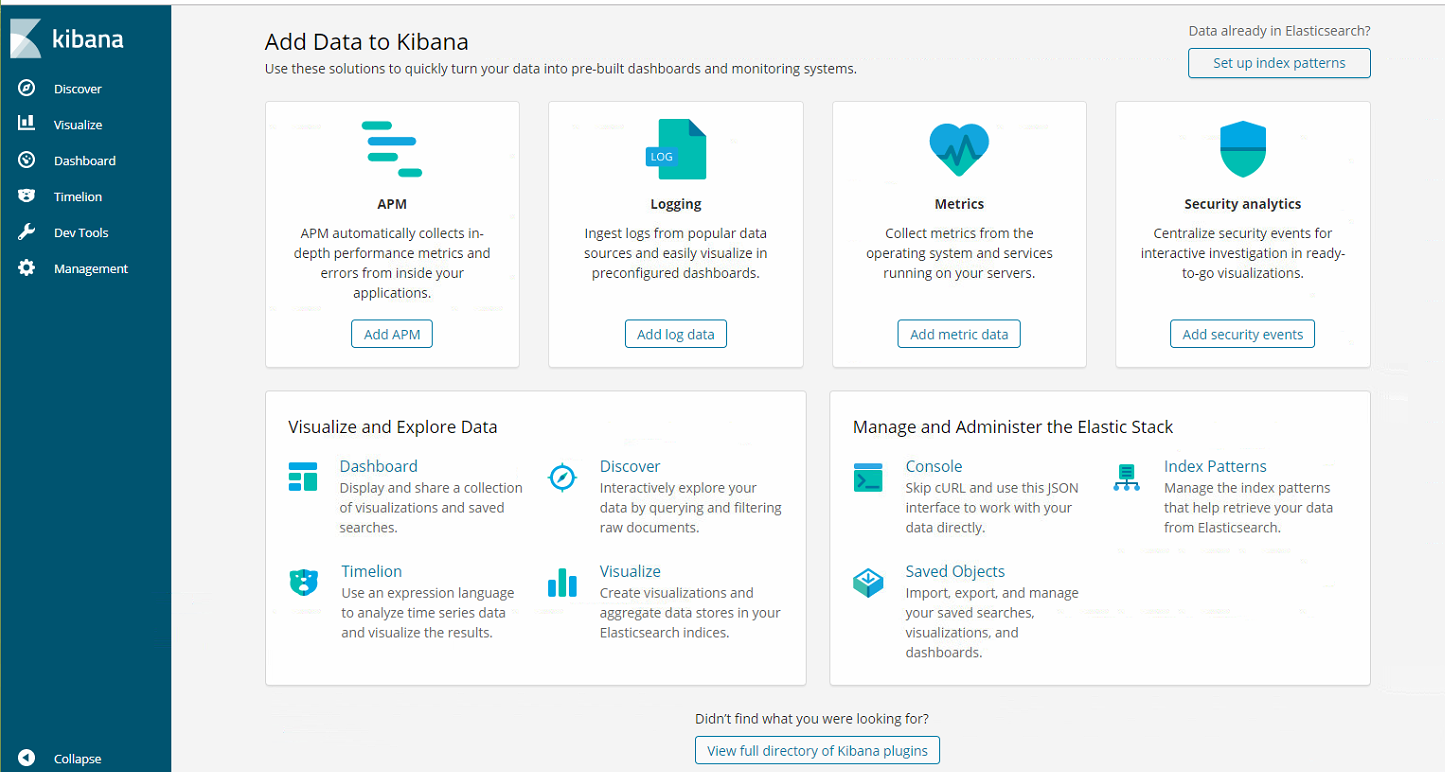1445x772 pixels.
Task: Click the Saved Objects box icon
Action: click(x=868, y=583)
